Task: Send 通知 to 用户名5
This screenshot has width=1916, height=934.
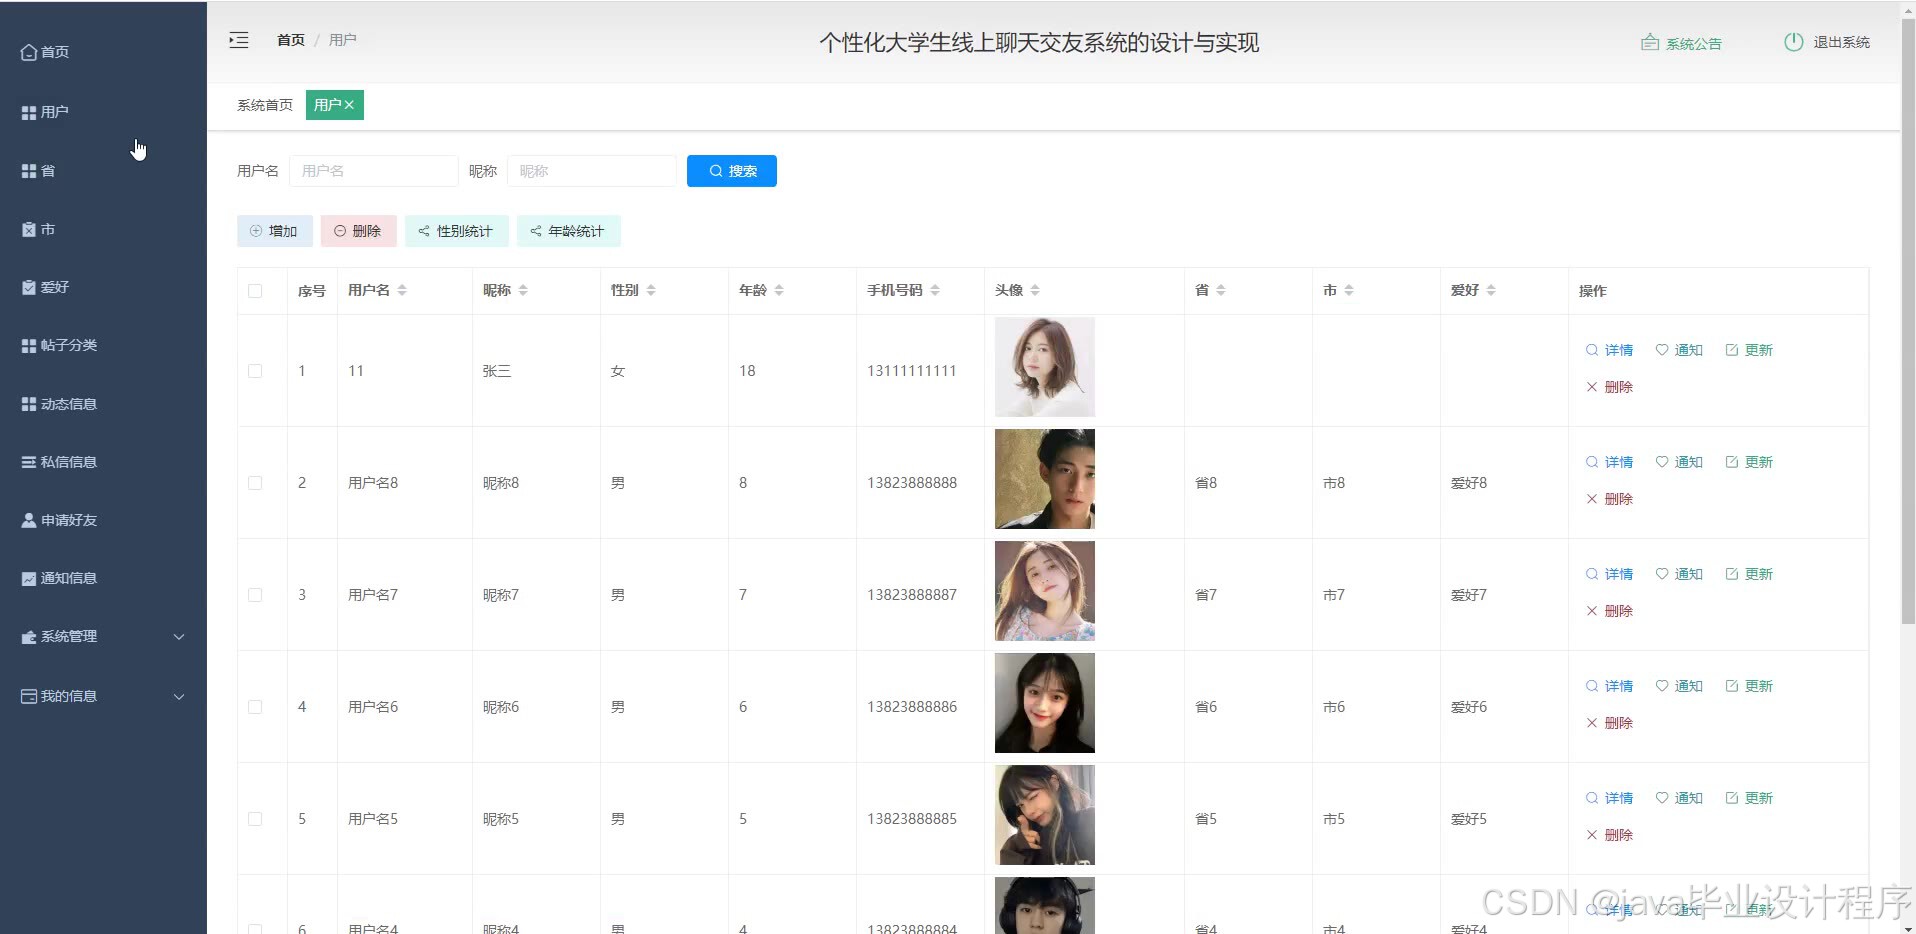Action: click(x=1679, y=798)
